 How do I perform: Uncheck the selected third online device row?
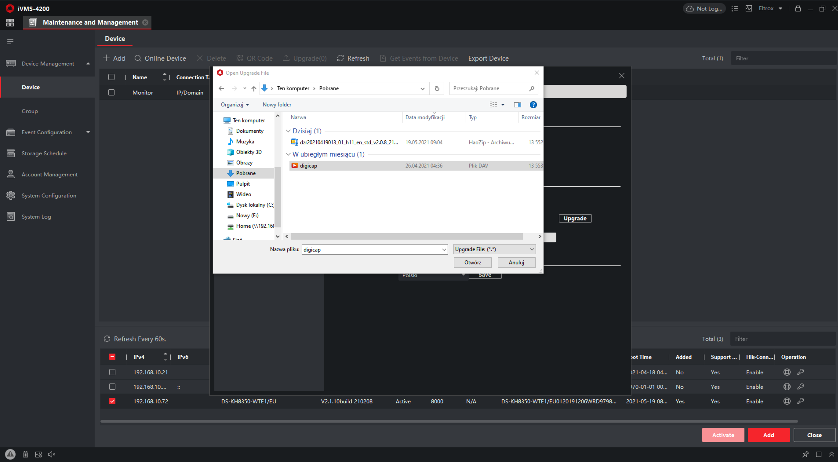tap(112, 401)
